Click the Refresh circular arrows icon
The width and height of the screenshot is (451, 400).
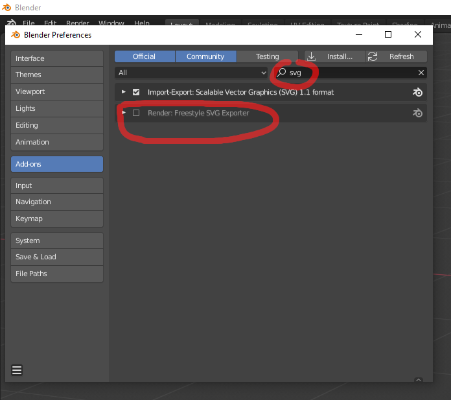coord(372,56)
